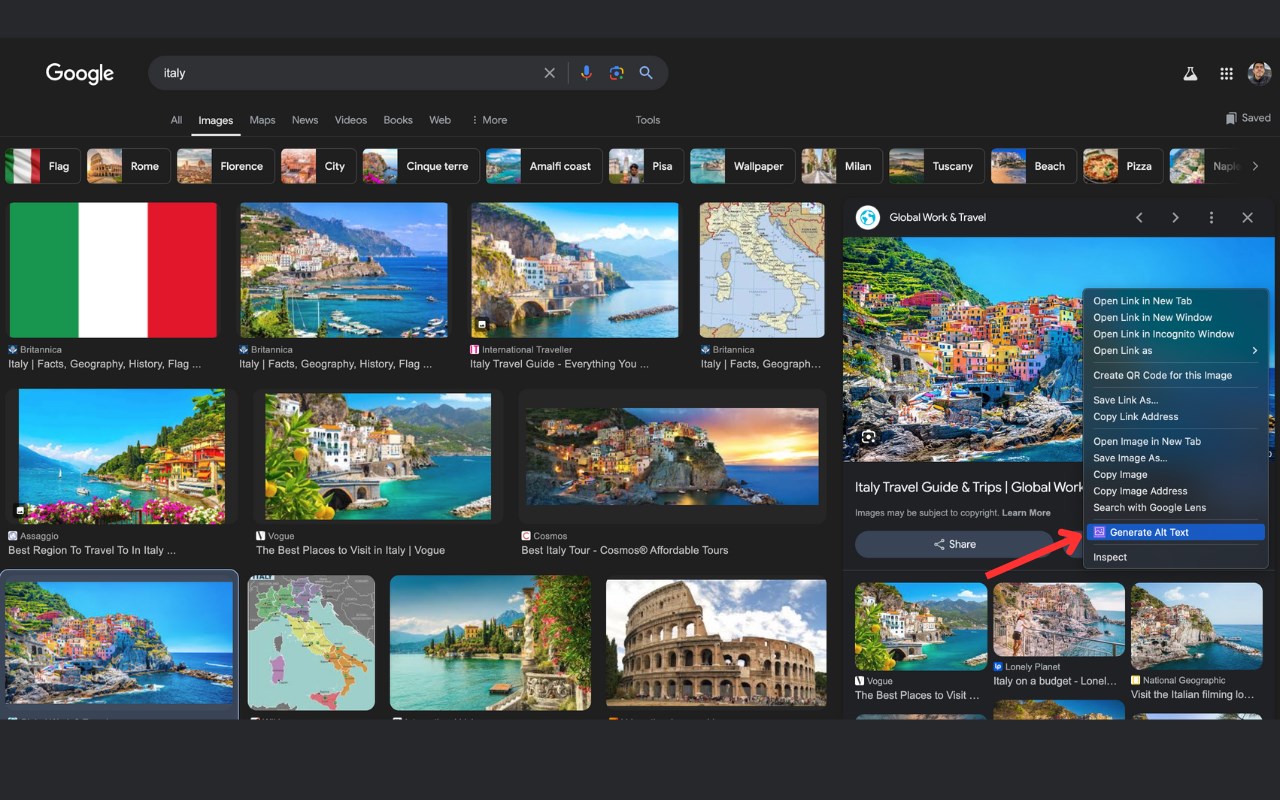The height and width of the screenshot is (800, 1280).
Task: Choose Generate Alt Text menu item
Action: 1175,533
